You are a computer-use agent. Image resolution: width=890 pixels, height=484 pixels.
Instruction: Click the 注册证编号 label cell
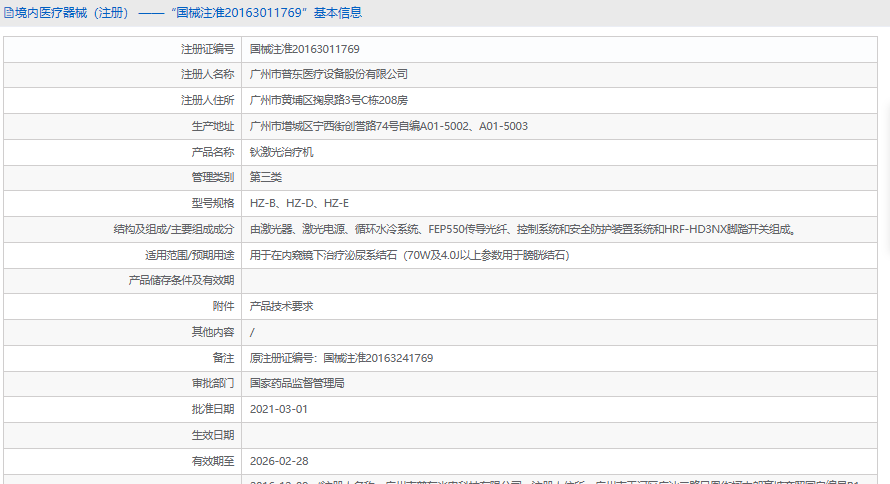pos(208,49)
